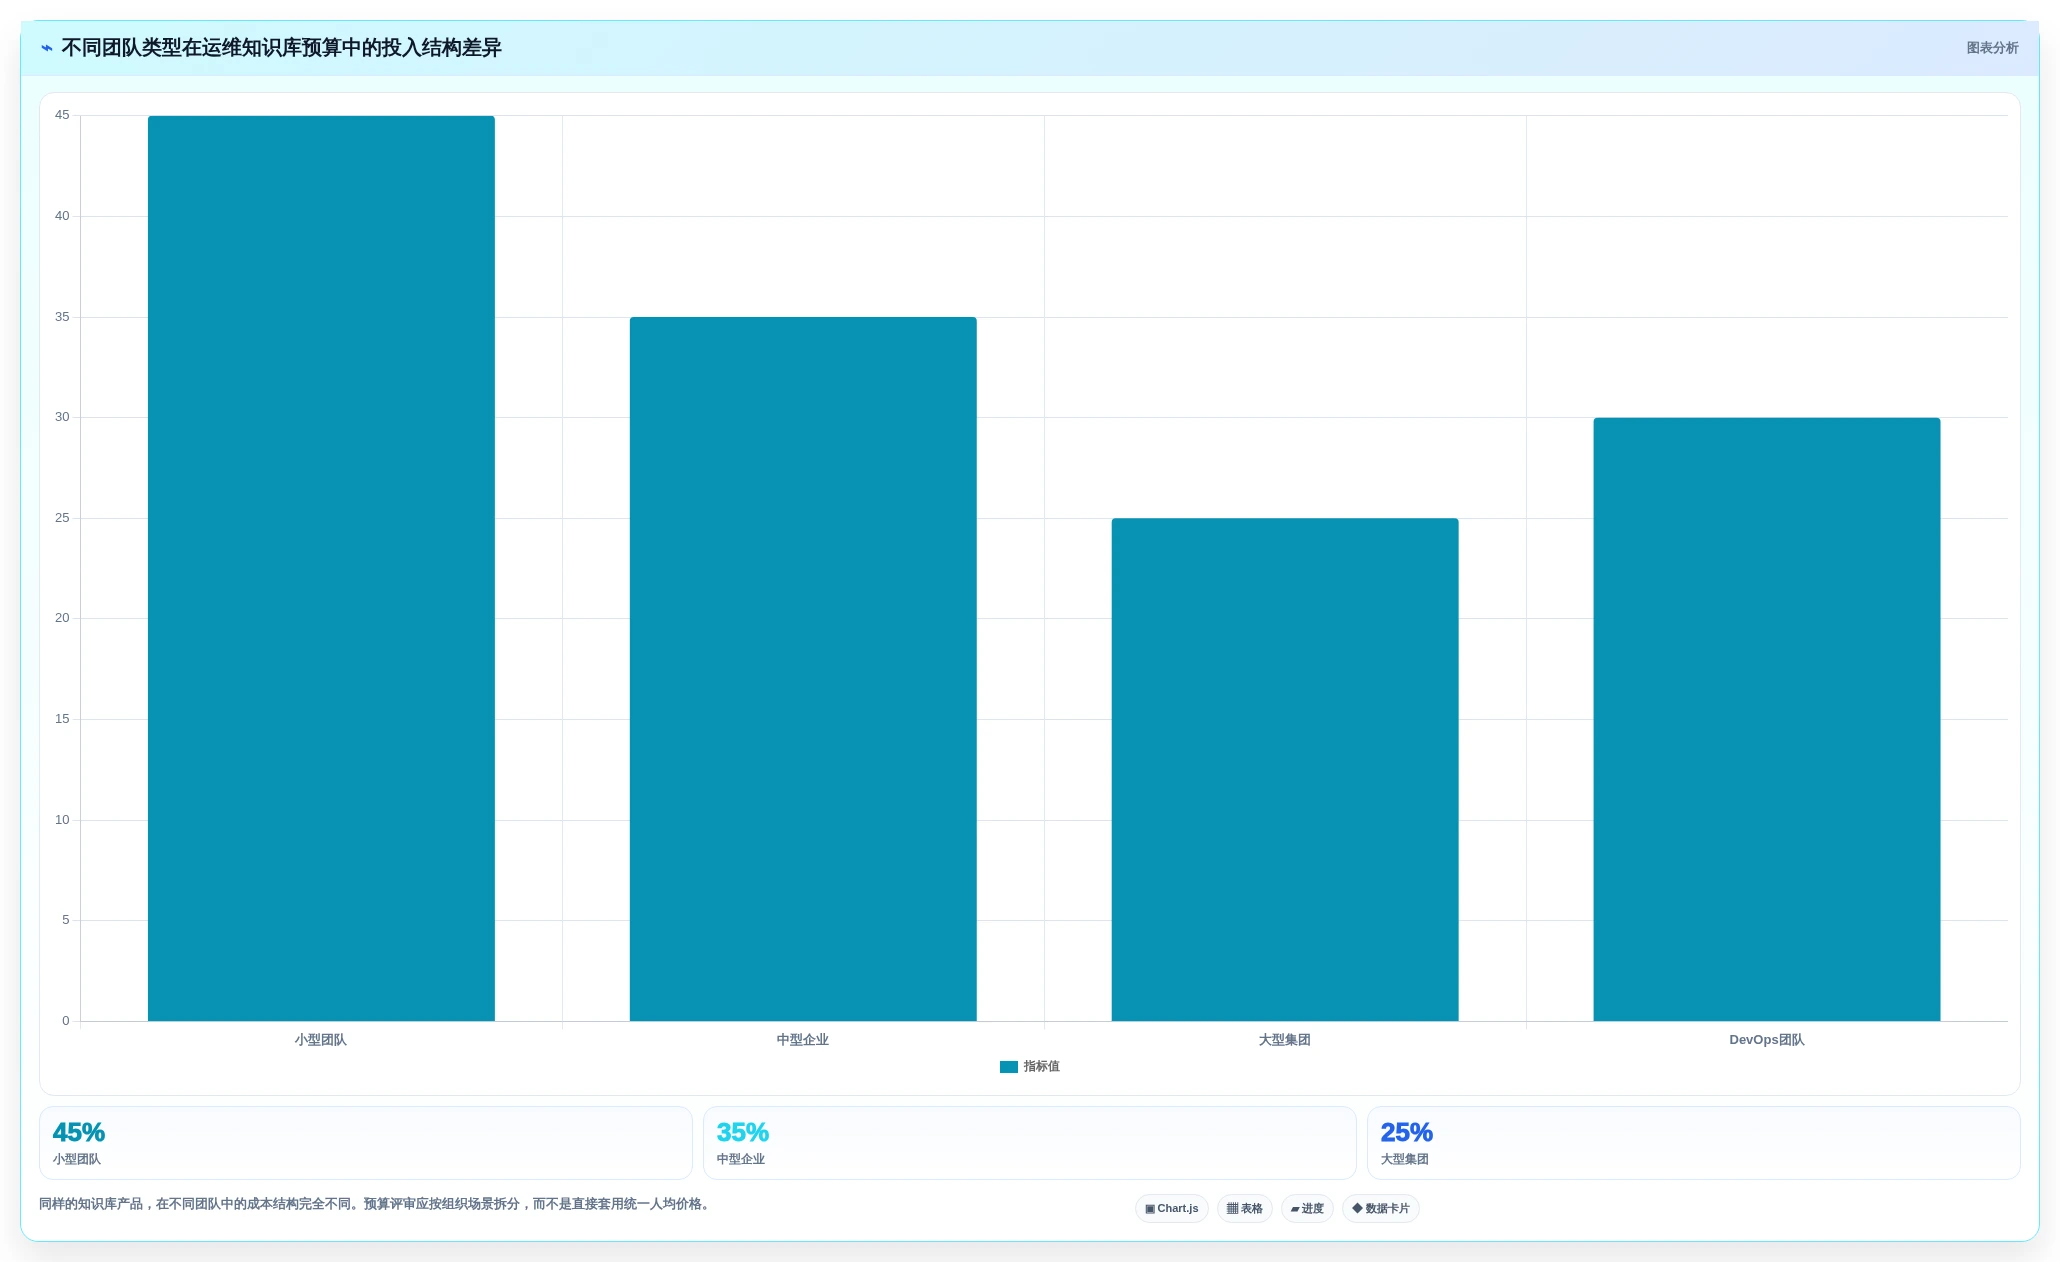
Task: Click the 小型团队 bar in the chart
Action: point(321,568)
